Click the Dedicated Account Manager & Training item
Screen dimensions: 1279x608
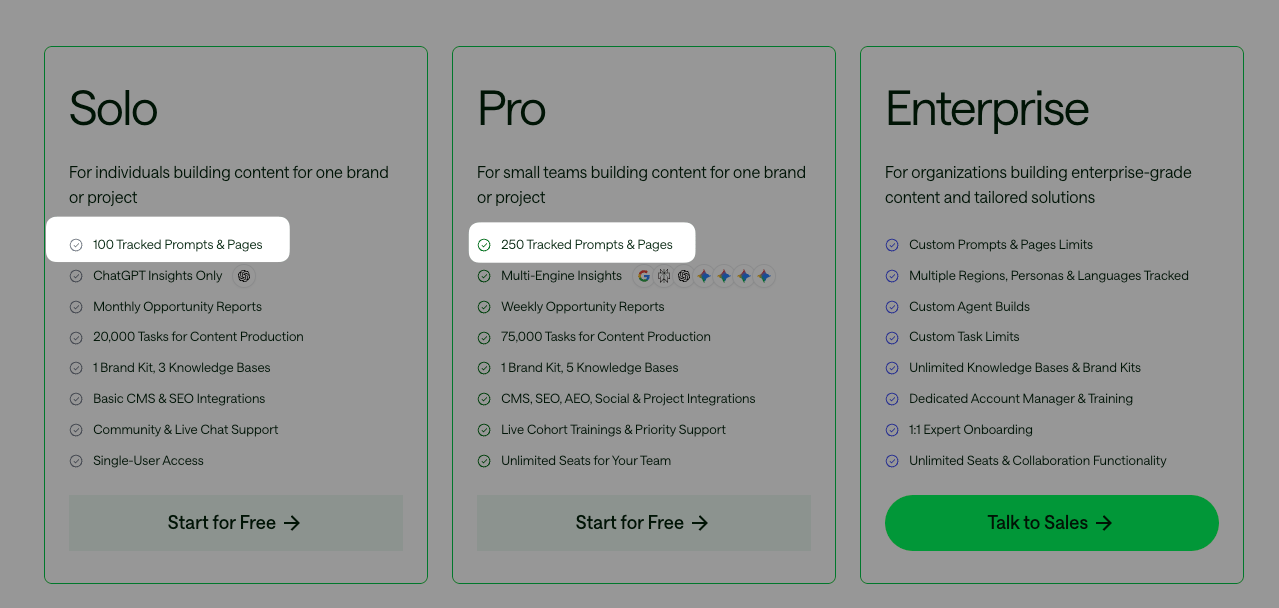point(1021,399)
